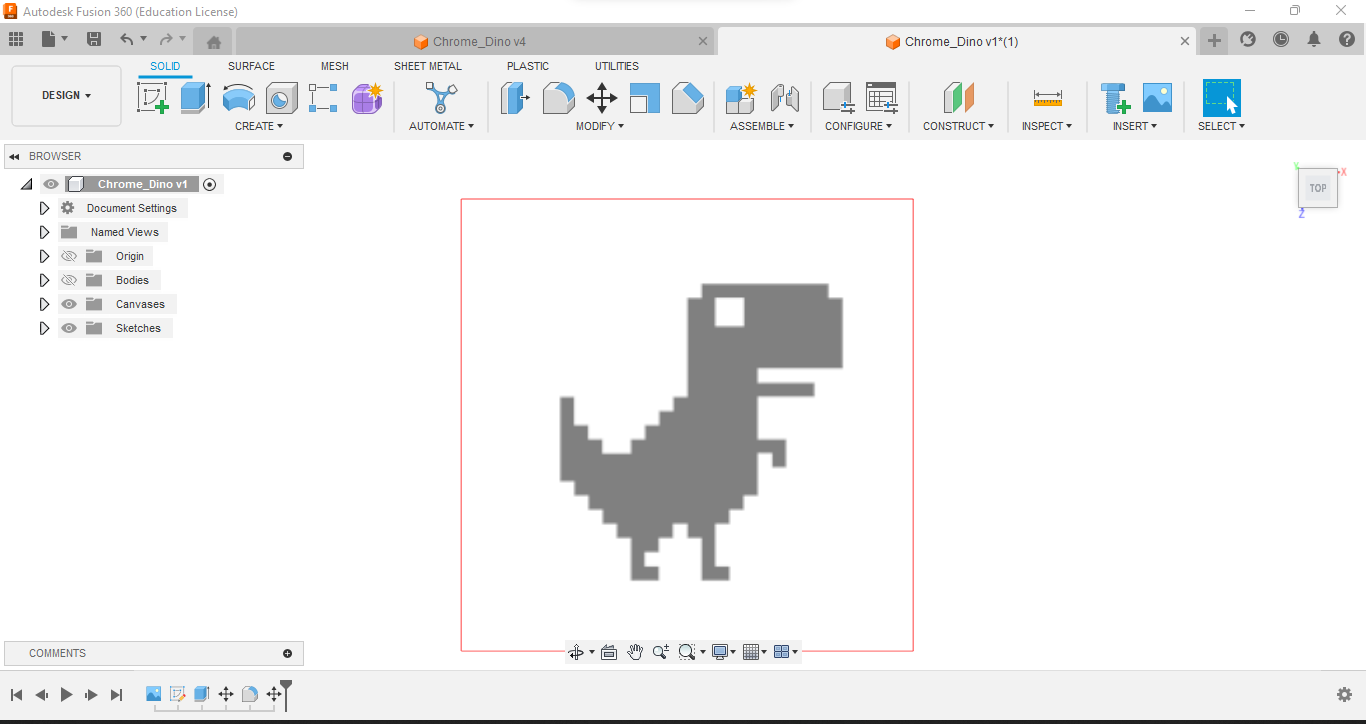Expand the Named Views node

pos(44,232)
